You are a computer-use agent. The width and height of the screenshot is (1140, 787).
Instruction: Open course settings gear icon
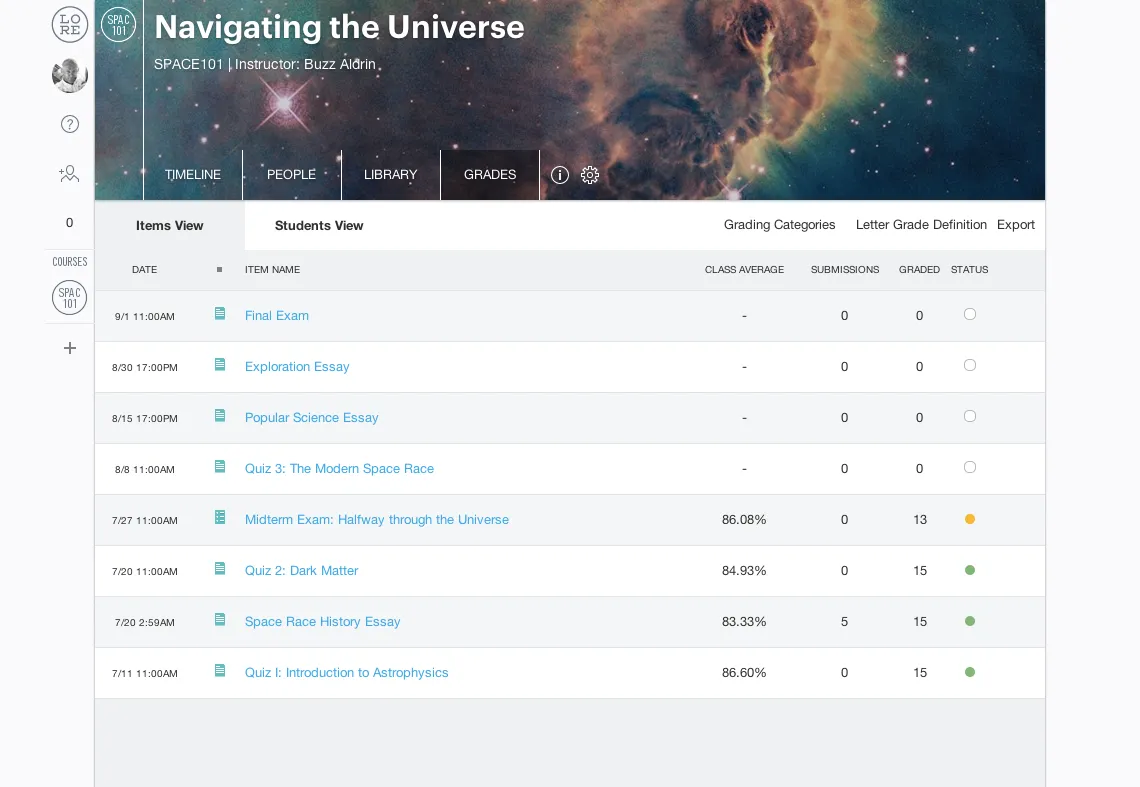tap(590, 175)
